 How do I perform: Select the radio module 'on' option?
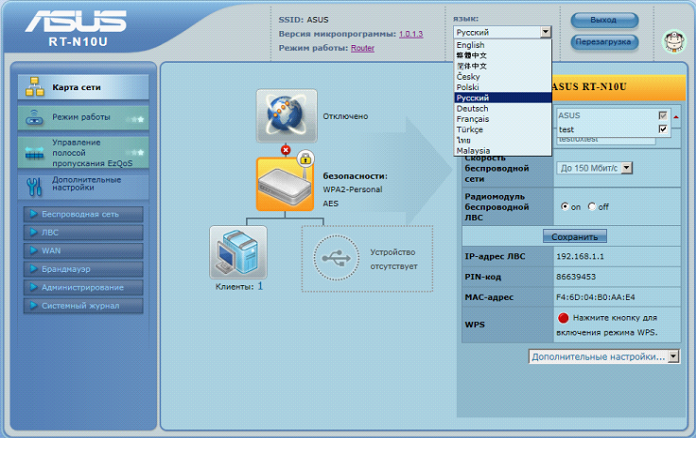(565, 206)
